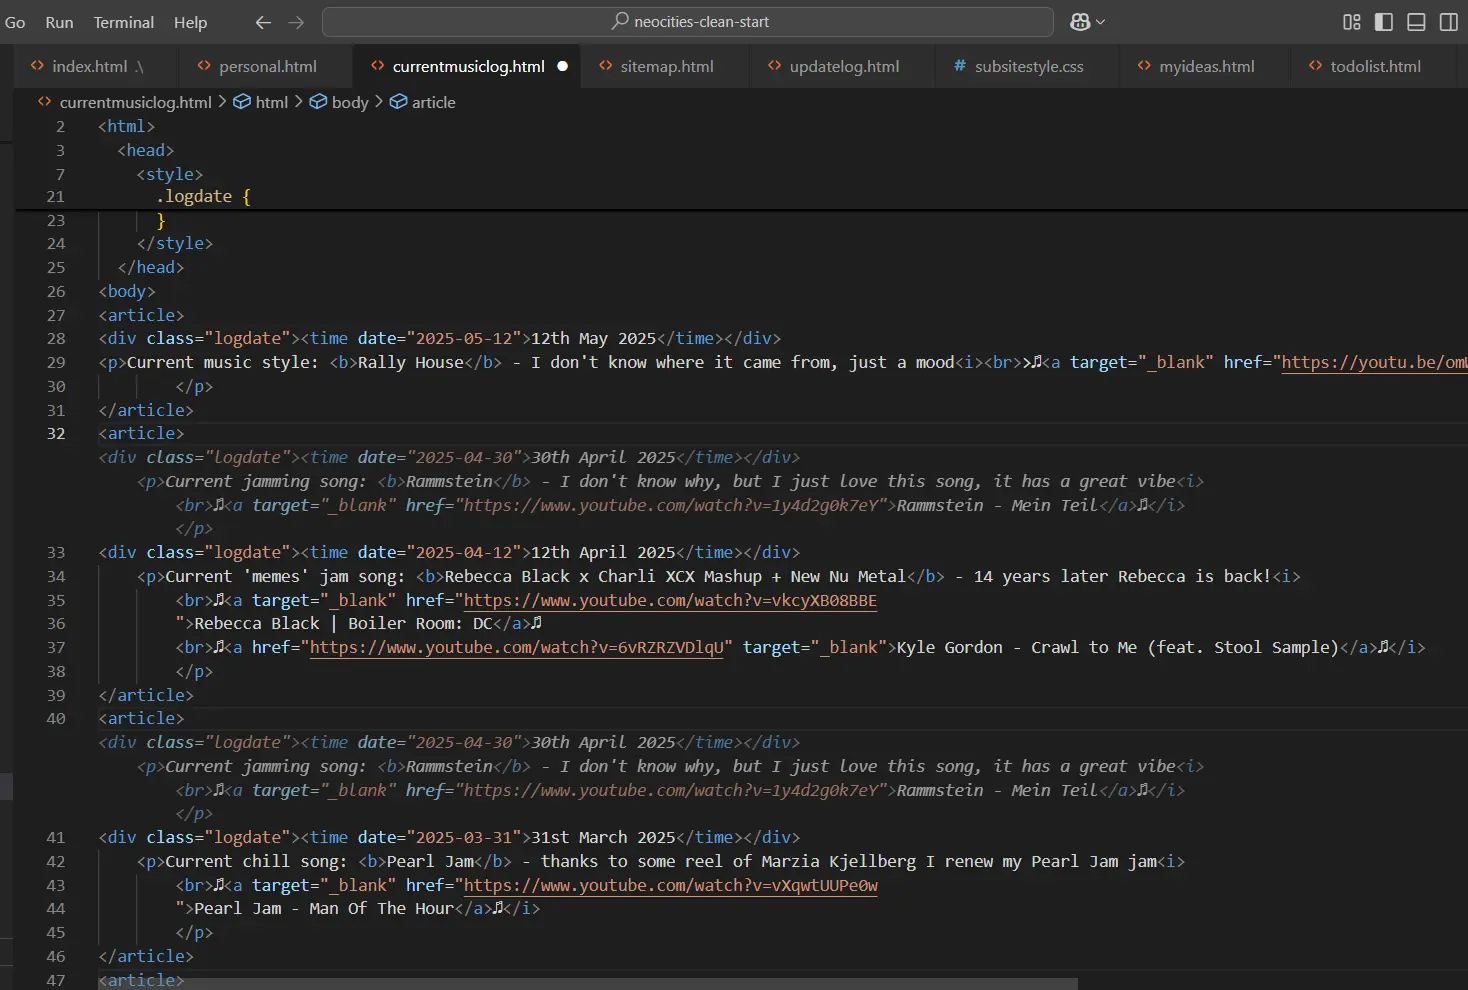Click the personal.html tab file icon
The height and width of the screenshot is (990, 1468).
204,66
